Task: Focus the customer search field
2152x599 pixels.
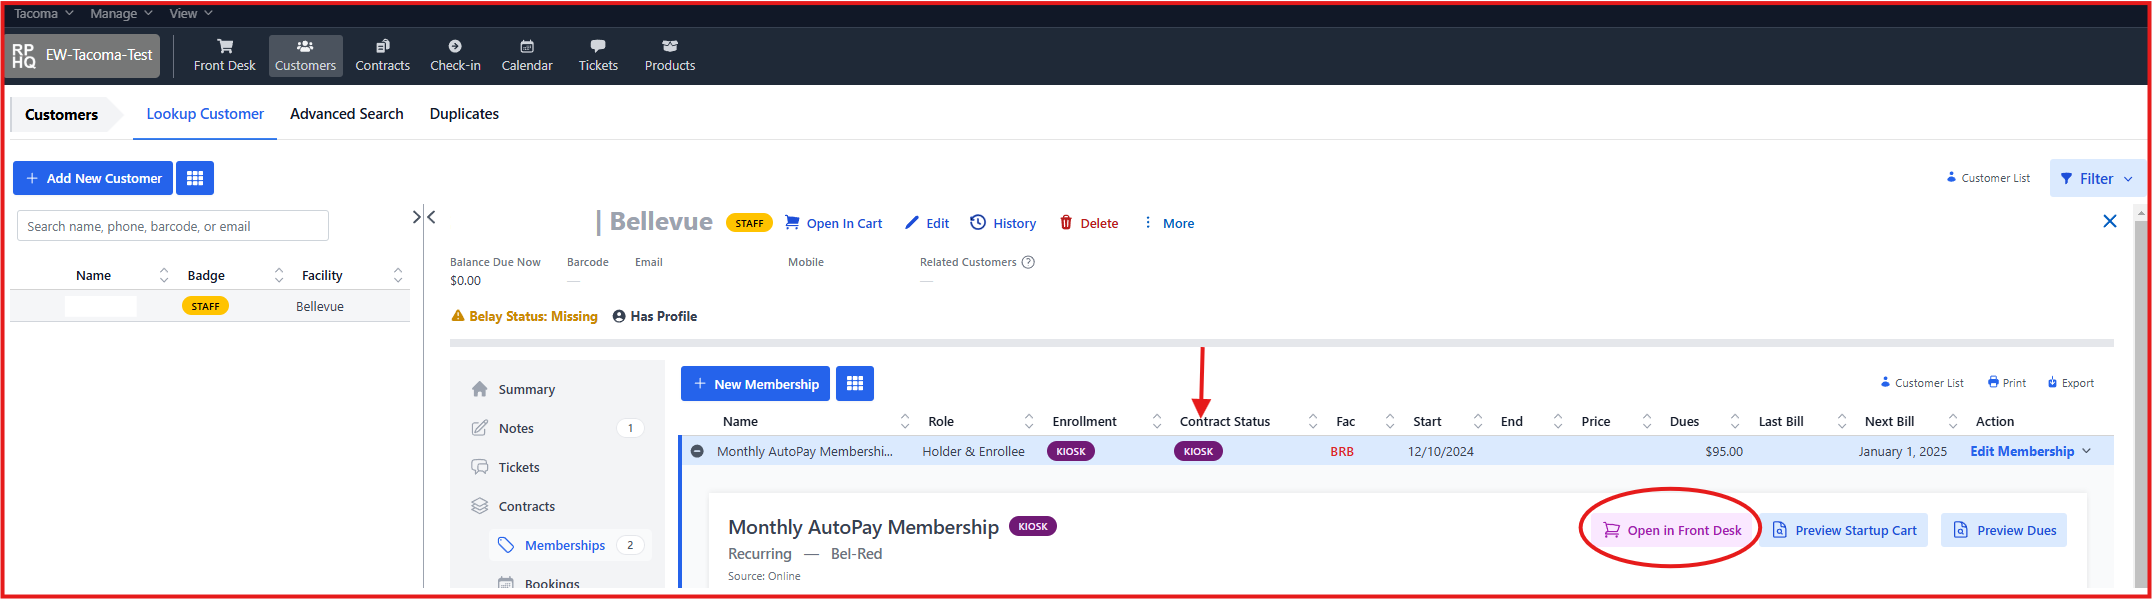Action: (173, 226)
